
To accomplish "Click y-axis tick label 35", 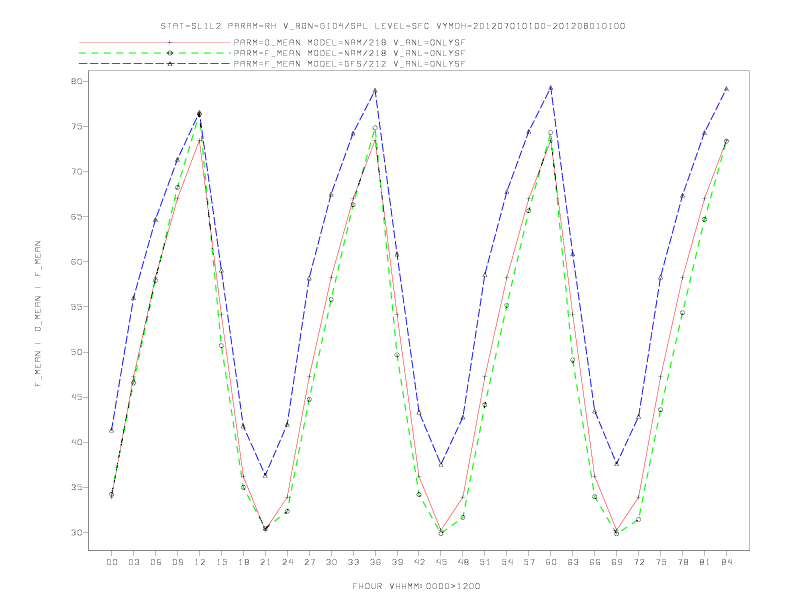I will [76, 487].
